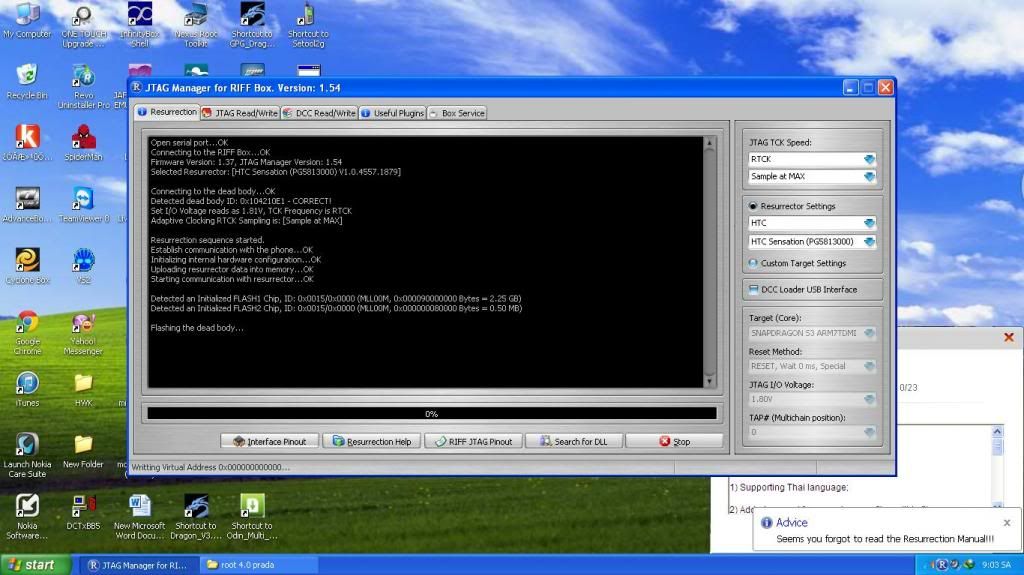Launch Revo Uninstaller Pro icon
Image resolution: width=1024 pixels, height=575 pixels.
point(83,86)
